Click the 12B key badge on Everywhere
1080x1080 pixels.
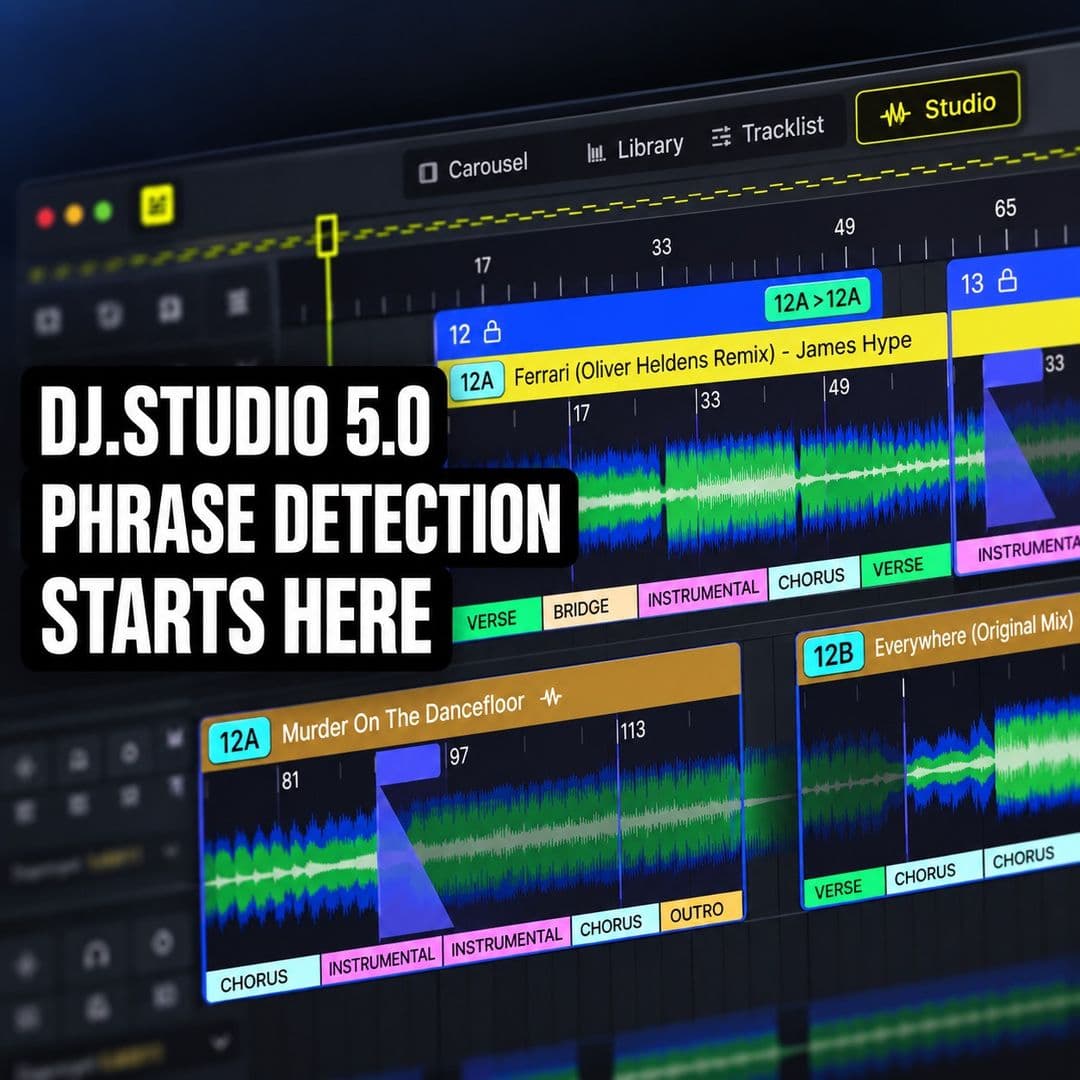coord(833,654)
